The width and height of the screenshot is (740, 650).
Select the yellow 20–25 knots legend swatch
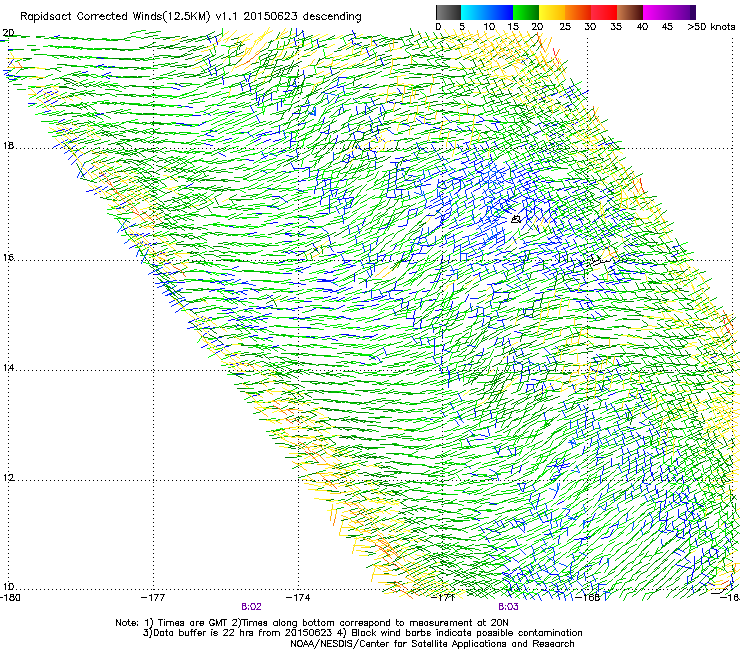click(552, 12)
